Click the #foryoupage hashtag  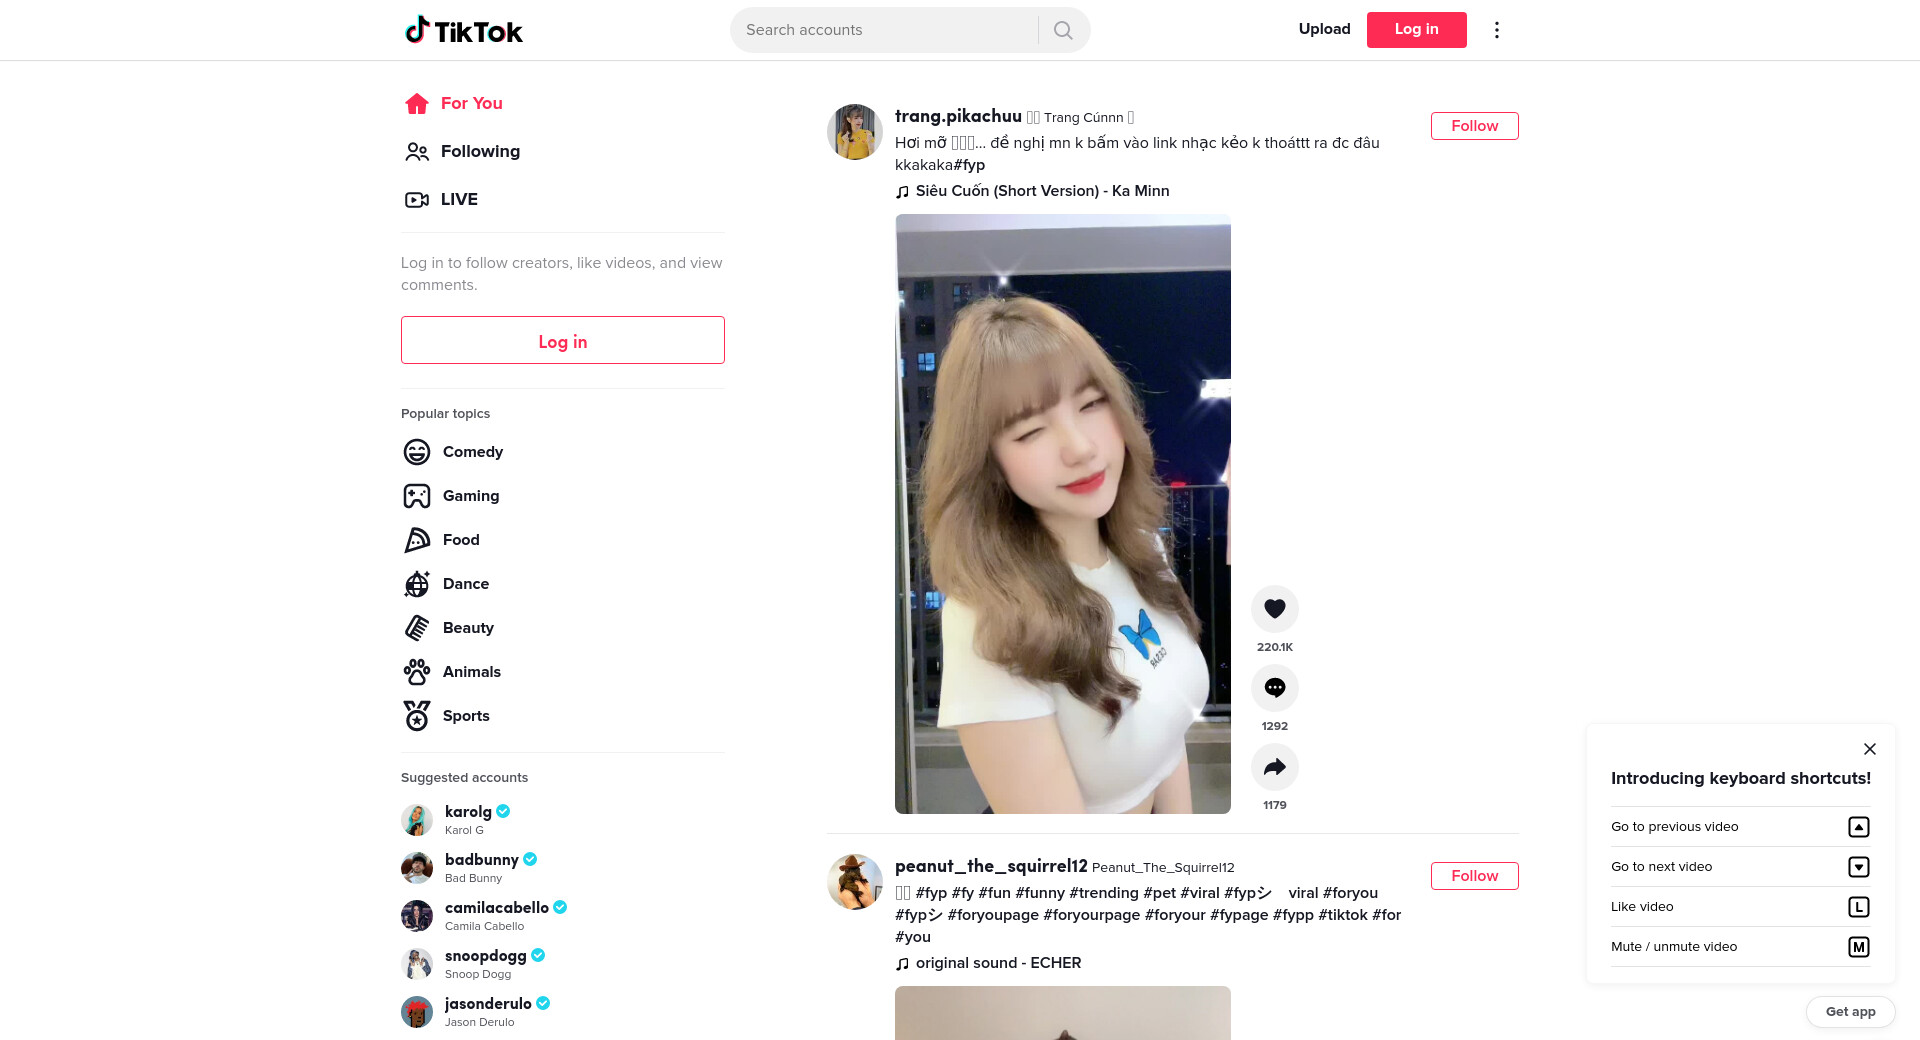pos(993,915)
